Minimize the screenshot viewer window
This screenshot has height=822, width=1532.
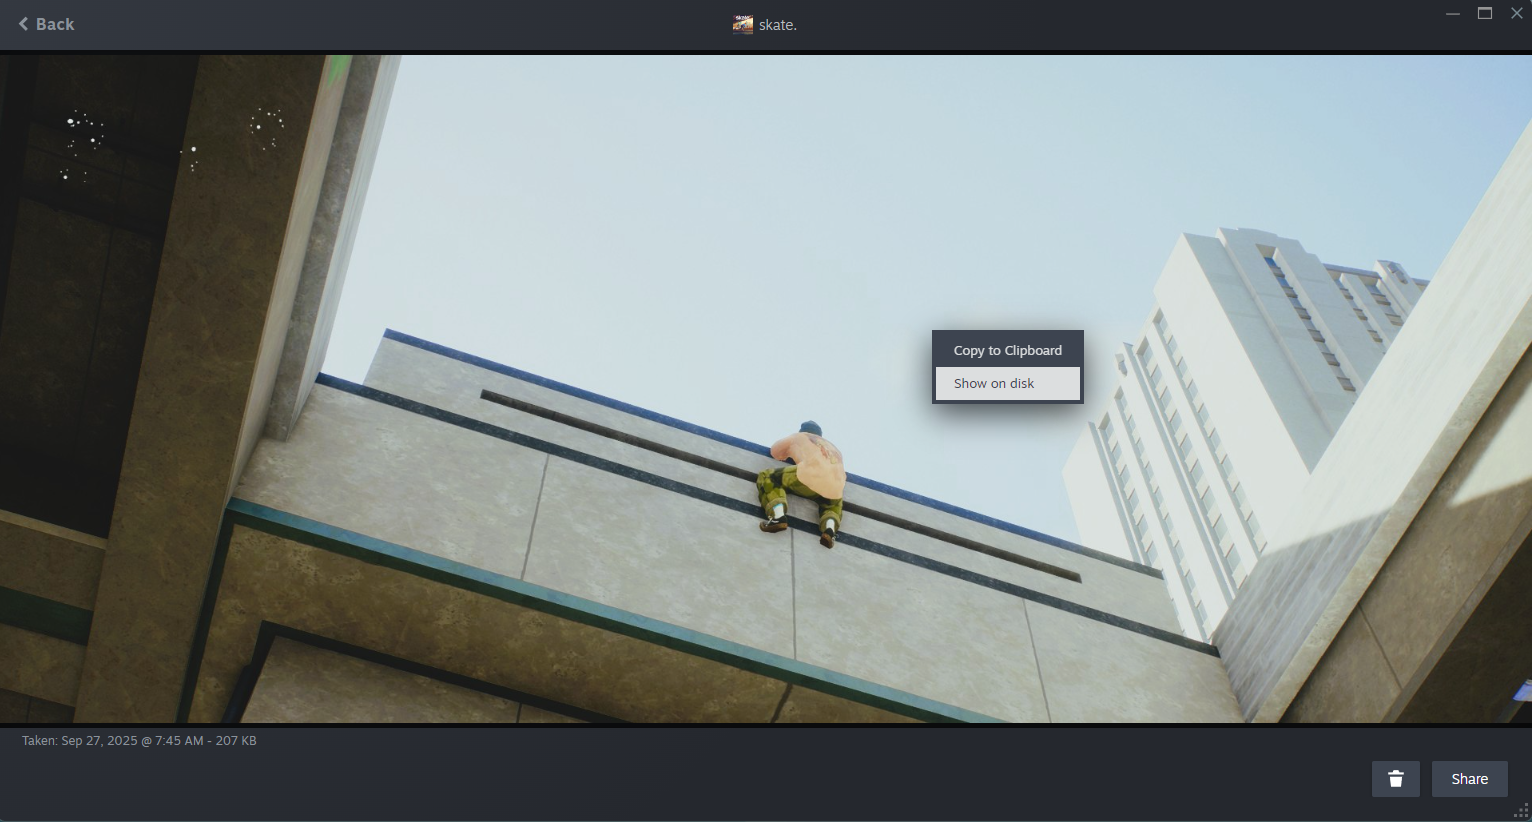tap(1453, 13)
